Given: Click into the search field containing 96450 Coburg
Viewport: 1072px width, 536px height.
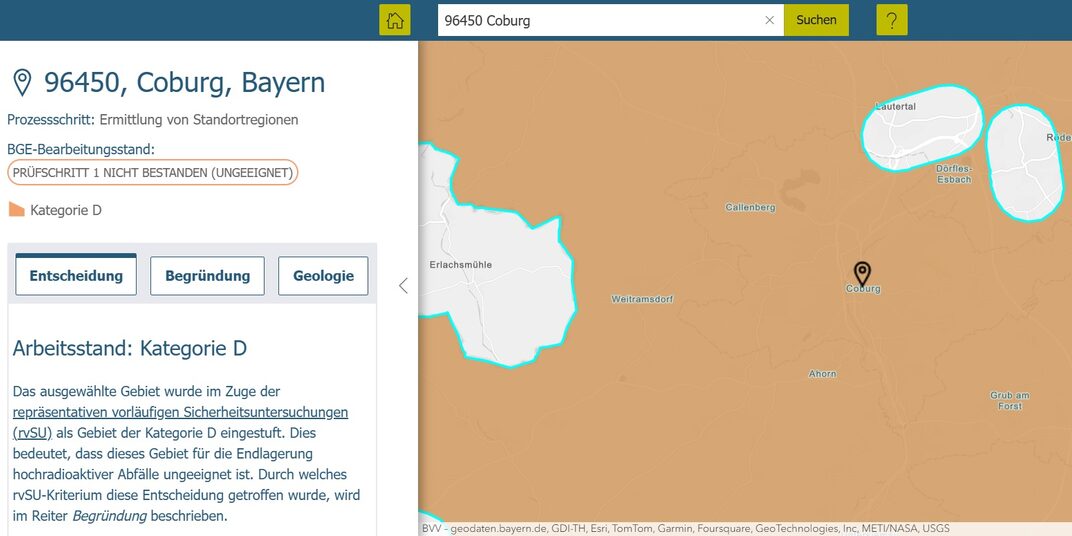Looking at the screenshot, I should coord(600,20).
